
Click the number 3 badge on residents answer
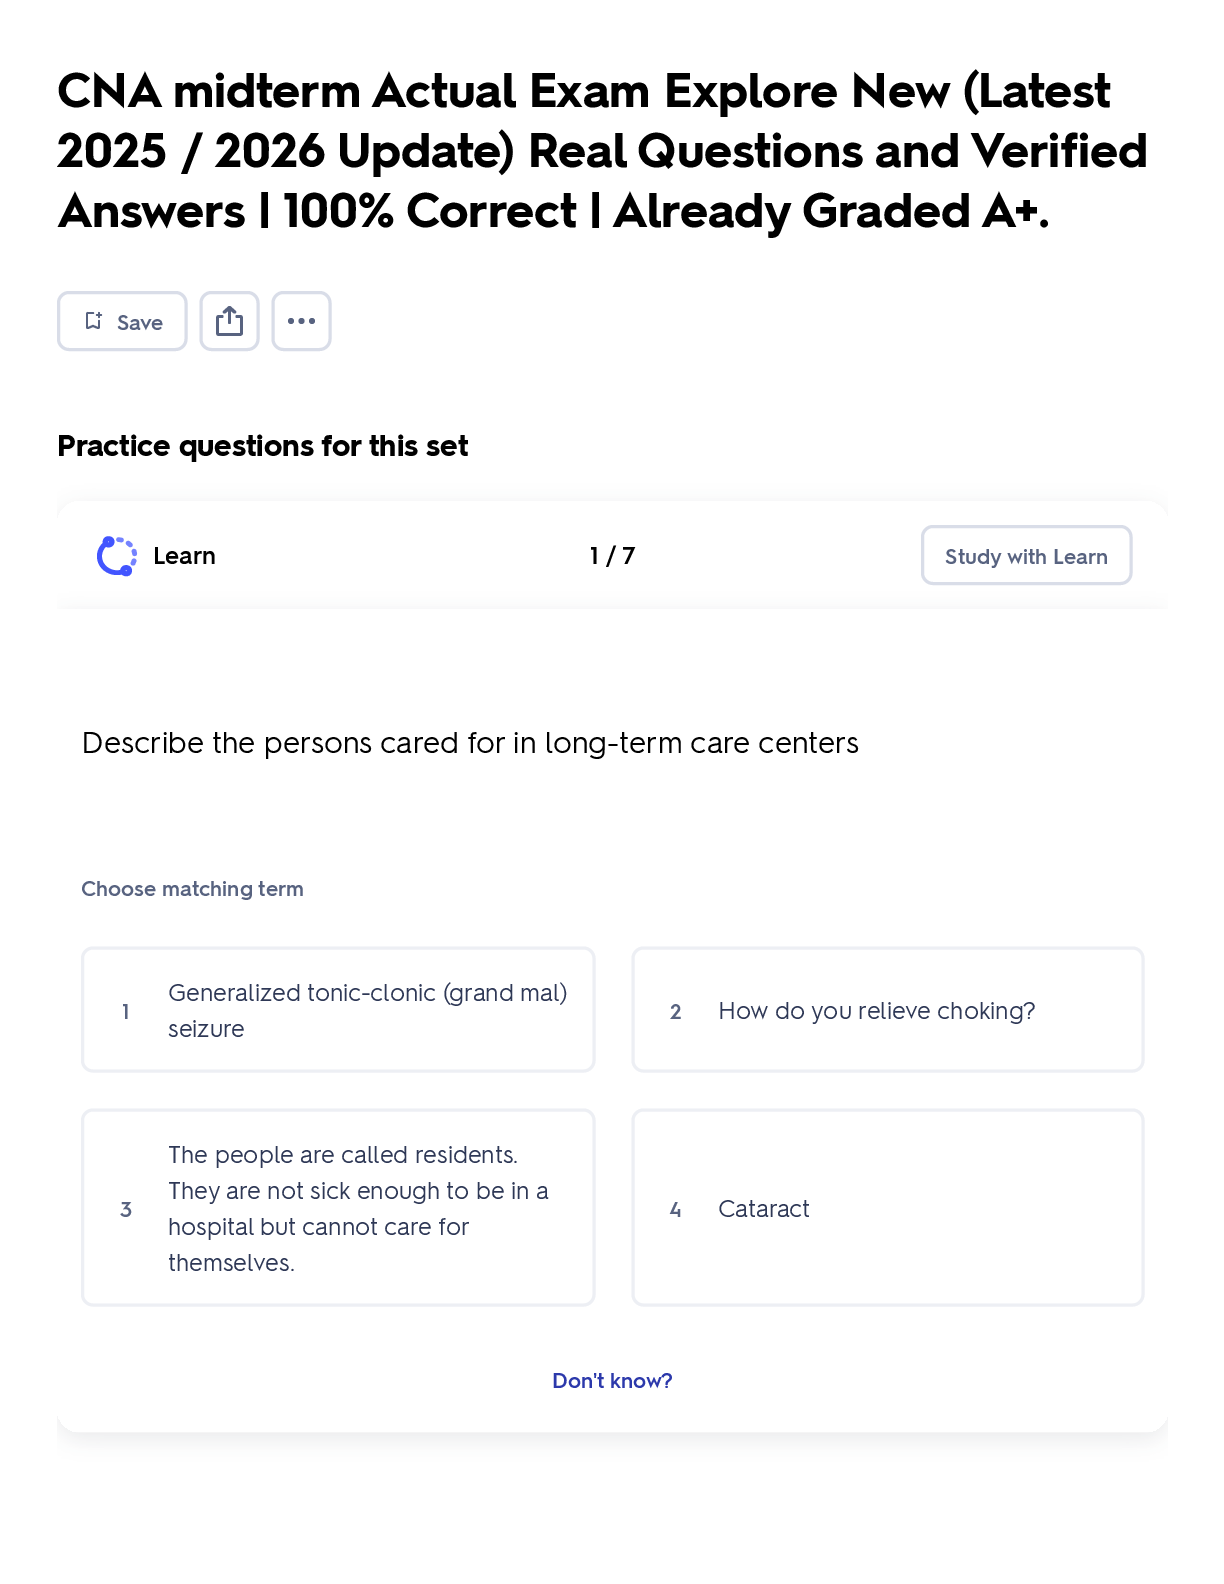(126, 1209)
